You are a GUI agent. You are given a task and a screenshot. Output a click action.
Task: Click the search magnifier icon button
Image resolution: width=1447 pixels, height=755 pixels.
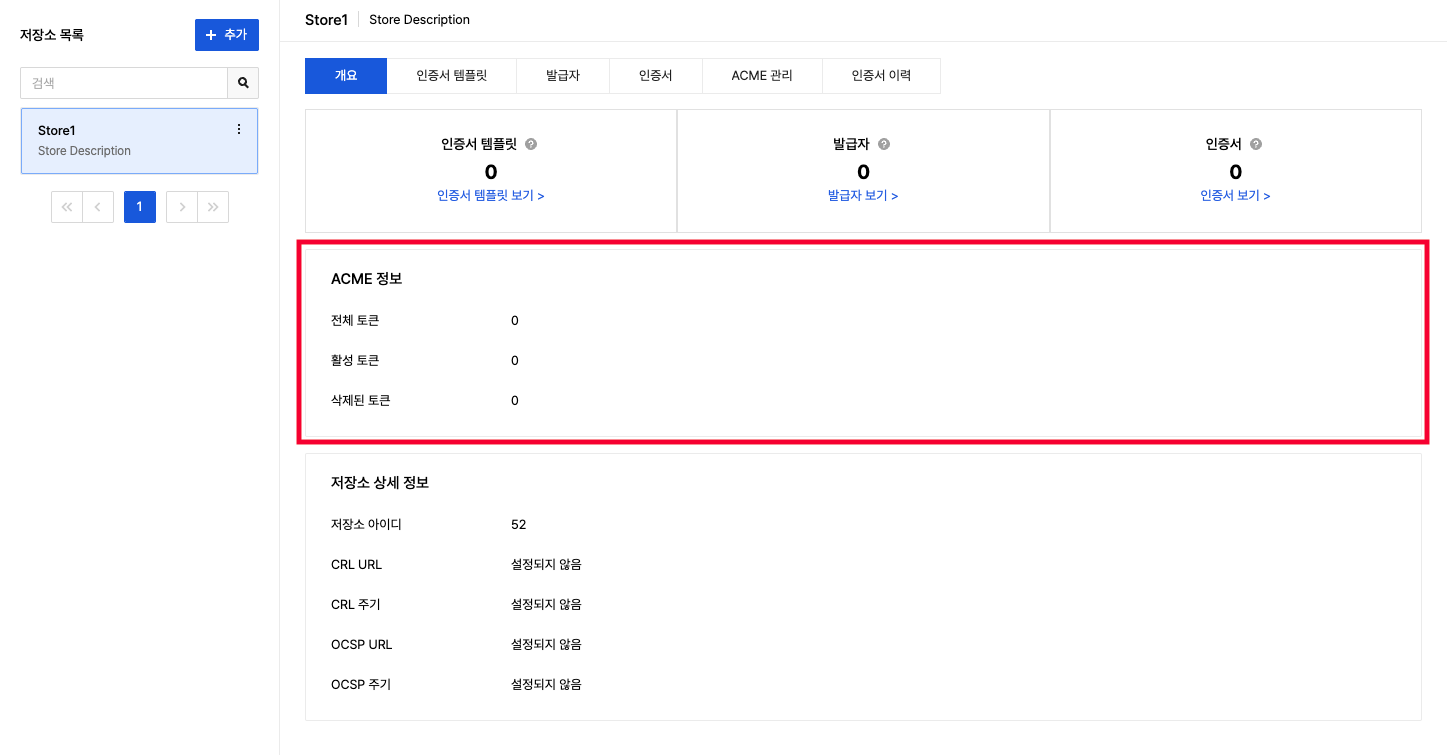pyautogui.click(x=243, y=83)
